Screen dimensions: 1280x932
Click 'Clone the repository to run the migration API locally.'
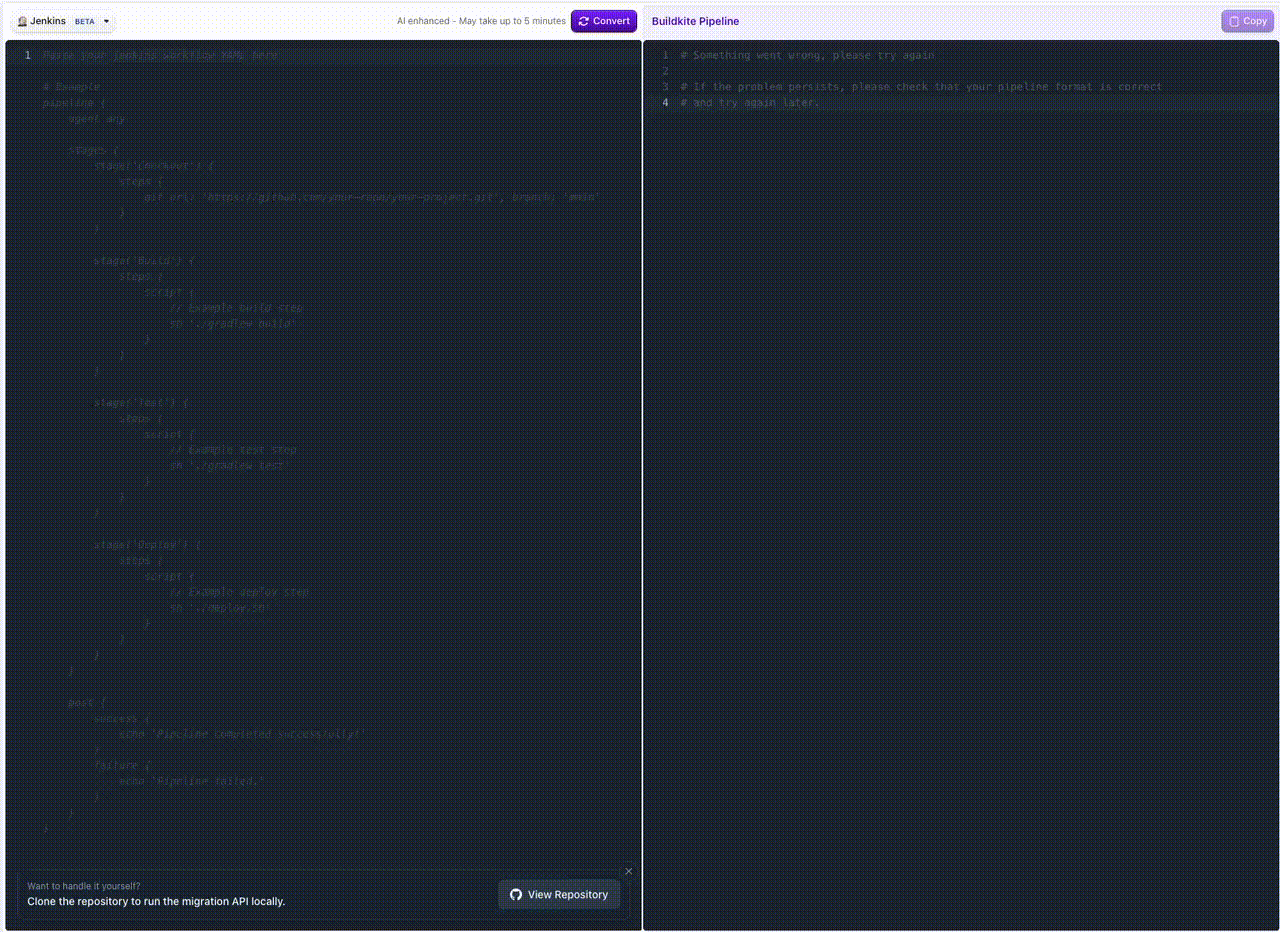pyautogui.click(x=156, y=902)
